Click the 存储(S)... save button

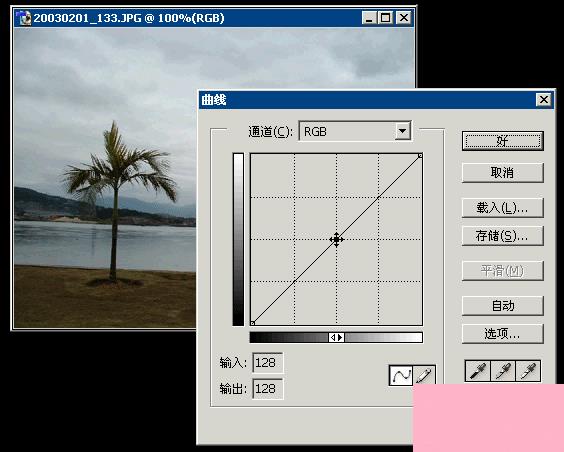(x=502, y=236)
